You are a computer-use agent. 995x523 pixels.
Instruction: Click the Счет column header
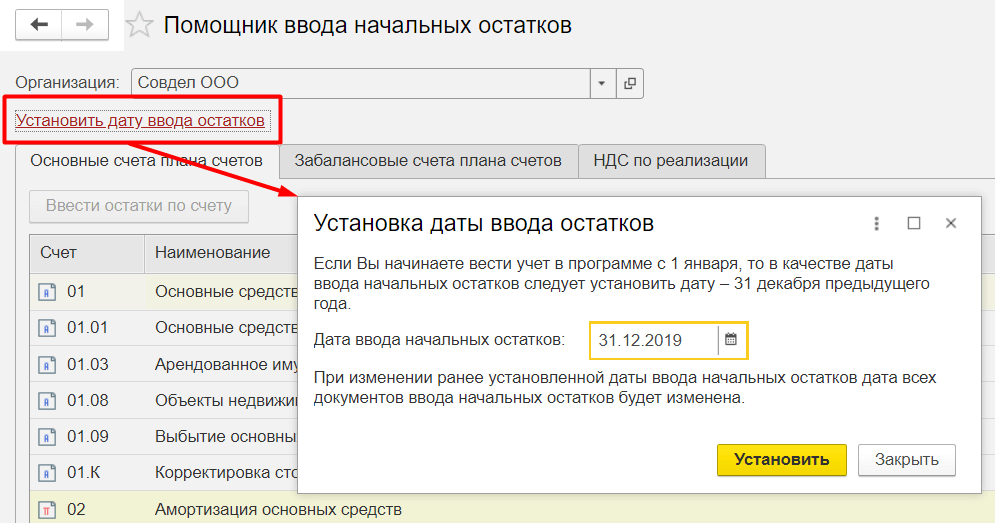click(87, 253)
